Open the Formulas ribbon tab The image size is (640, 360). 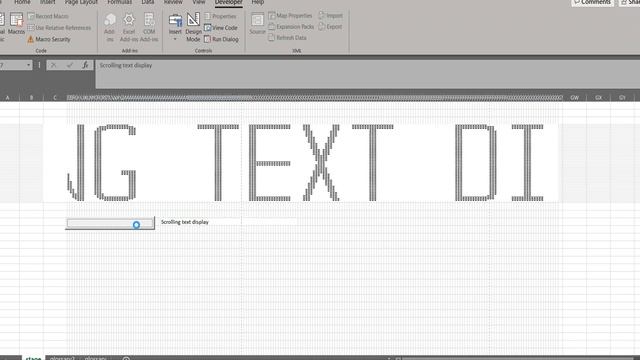click(x=120, y=2)
